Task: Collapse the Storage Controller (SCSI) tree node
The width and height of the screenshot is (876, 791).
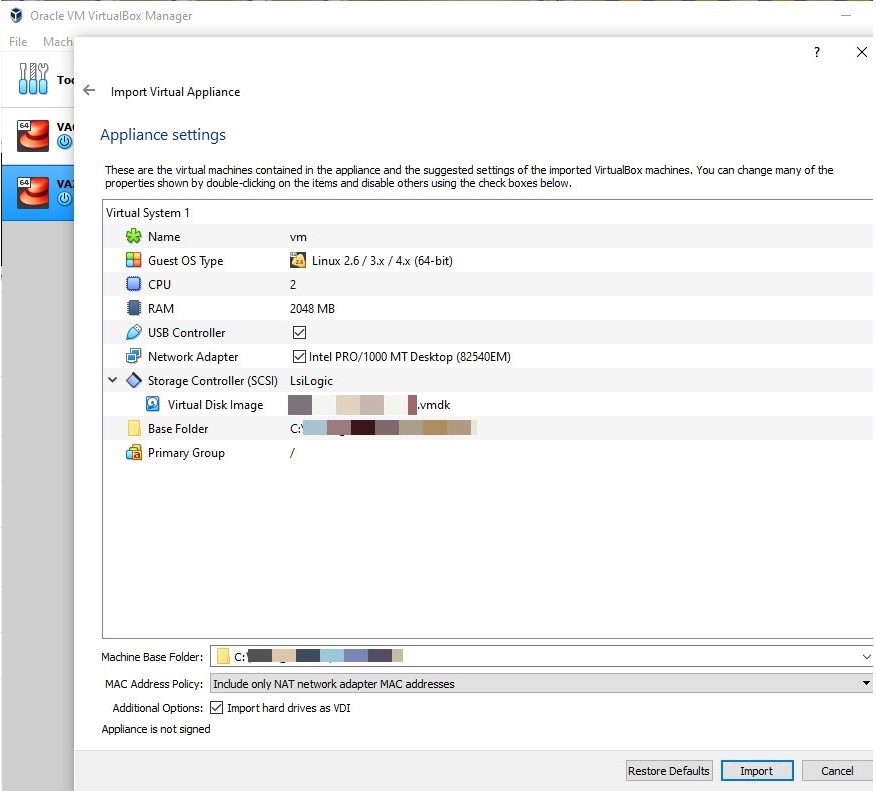Action: click(112, 381)
